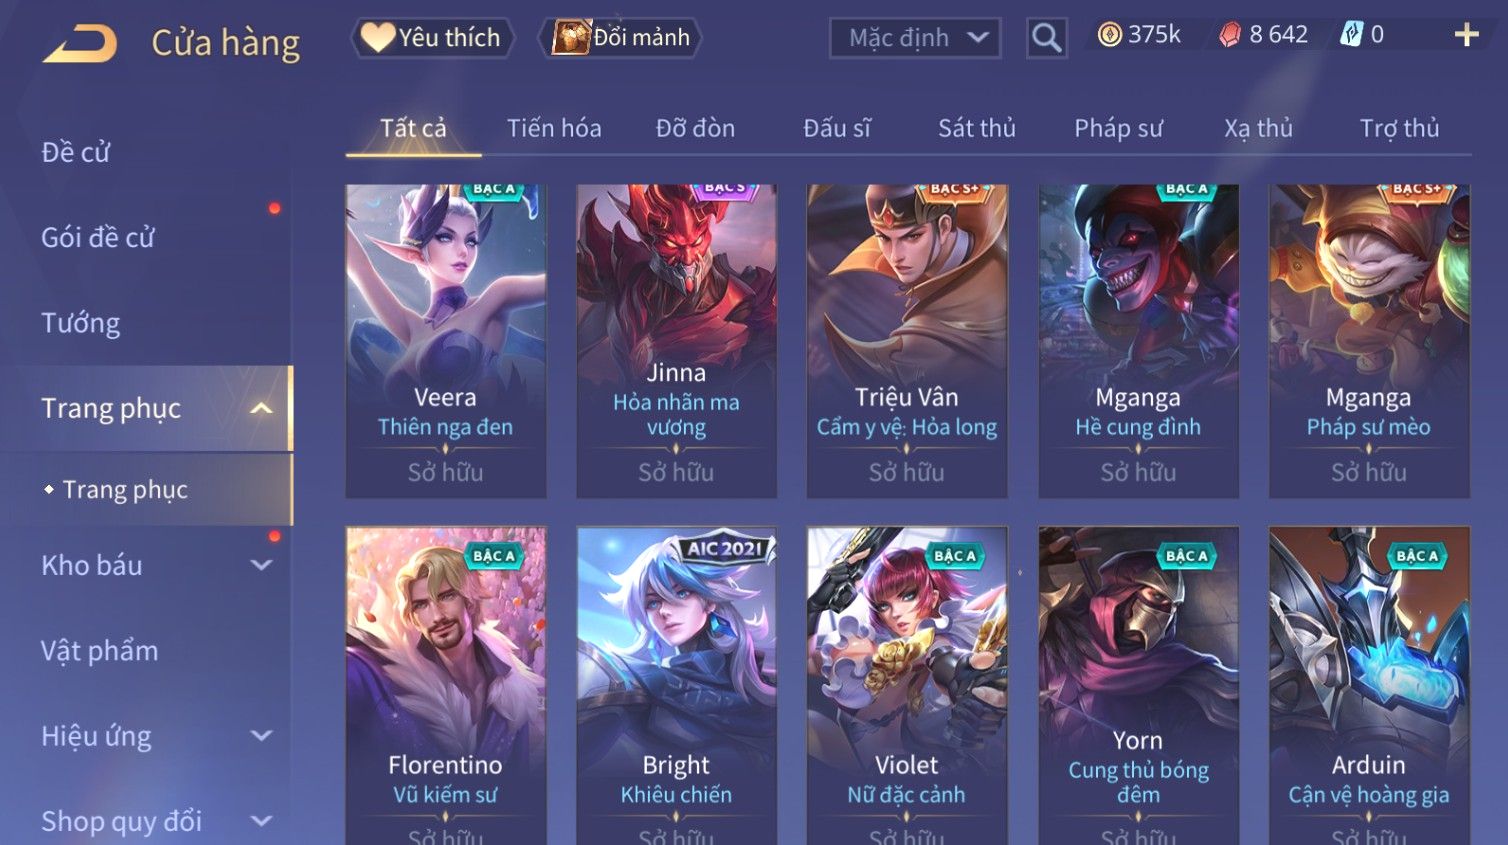Screen dimensions: 1508x845
Task: Click the blue voucher currency icon
Action: [x=1351, y=35]
